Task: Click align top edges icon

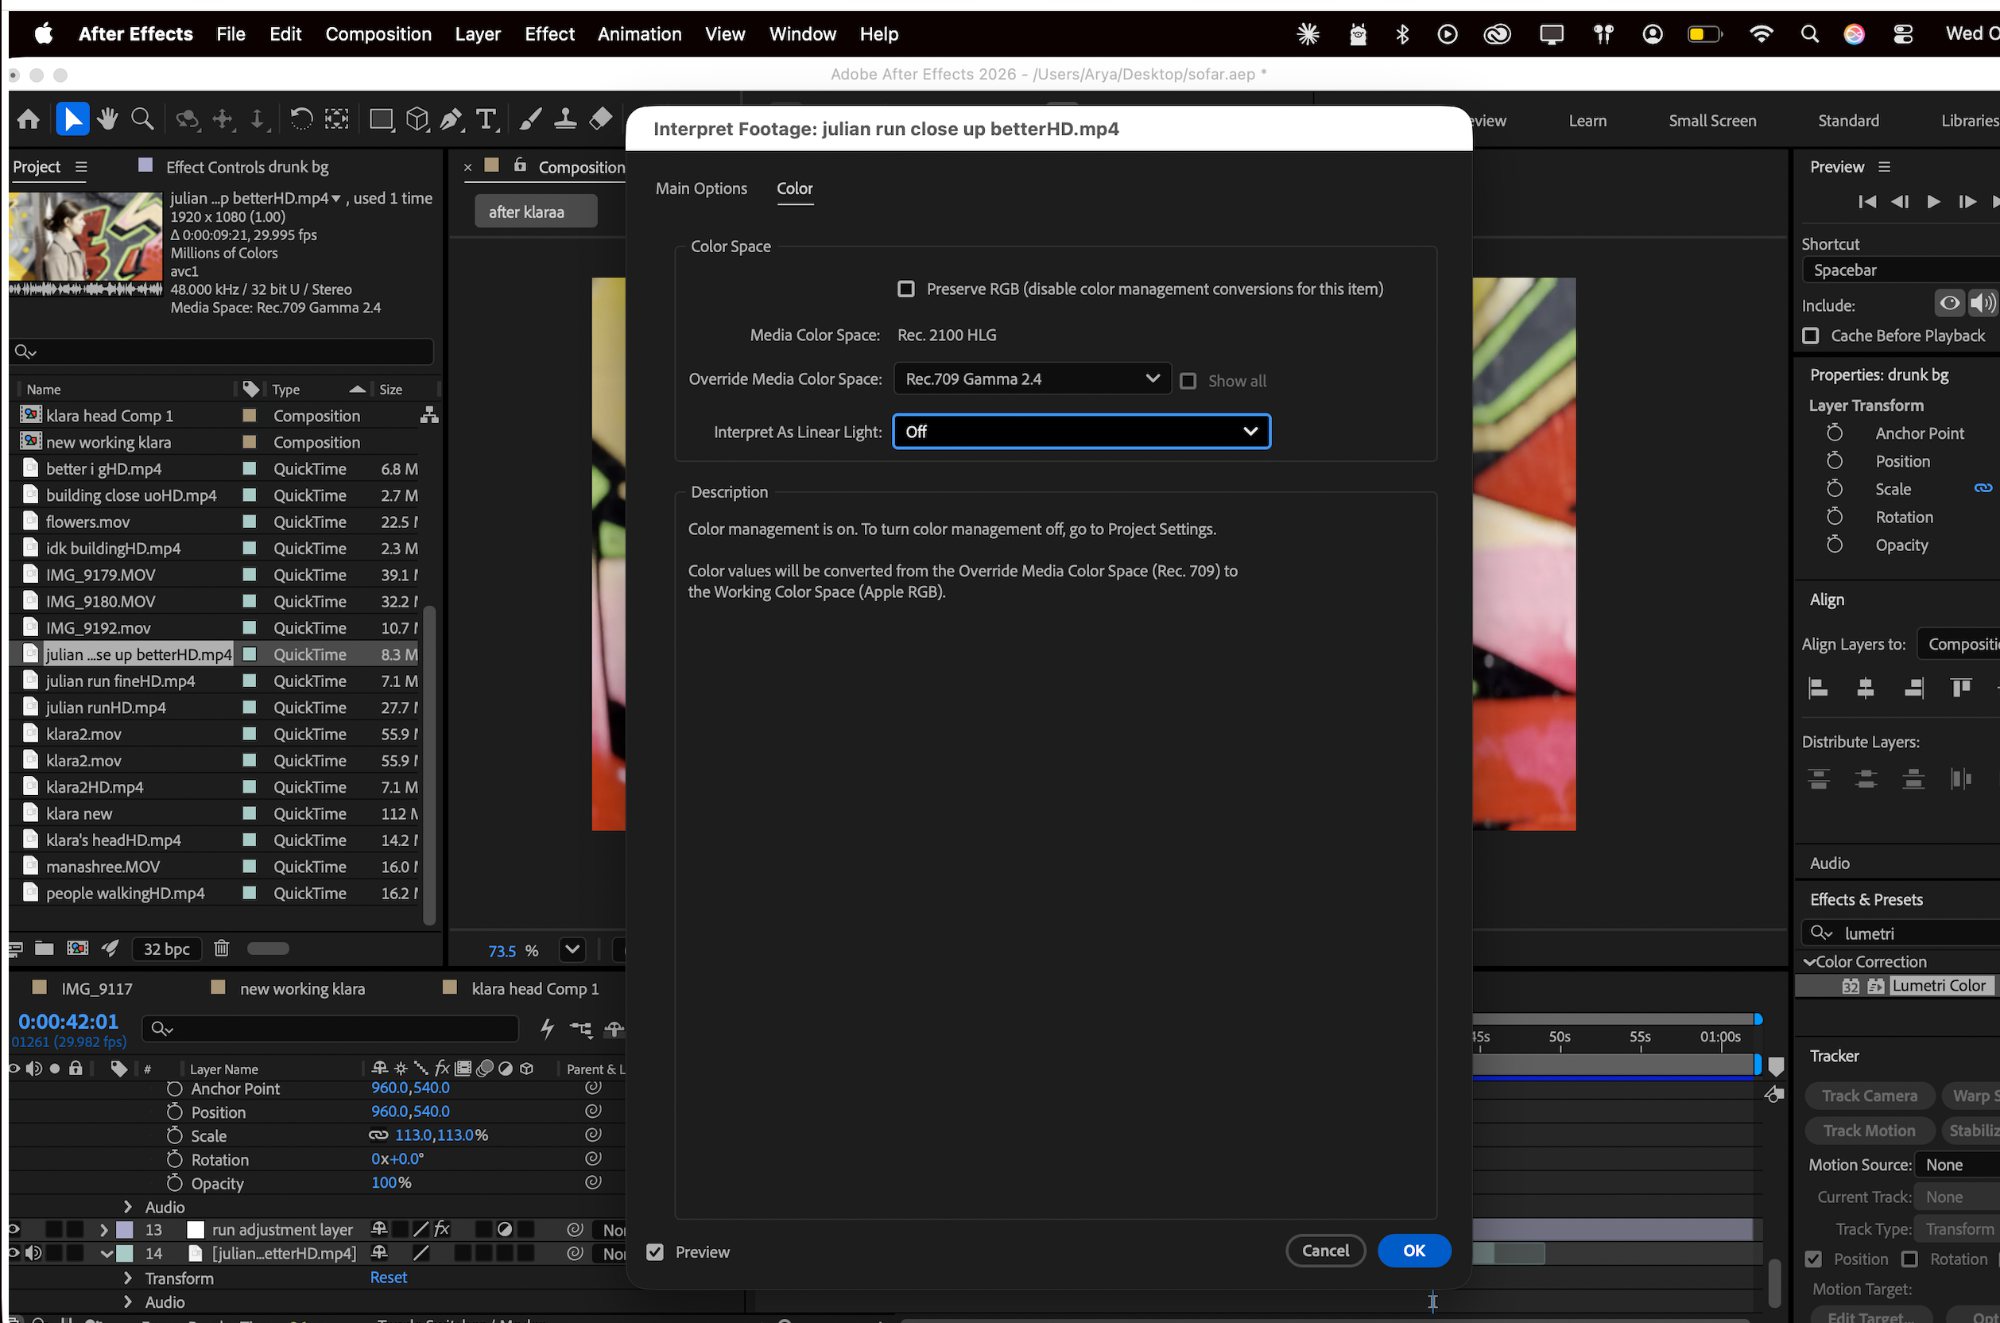Action: [x=1961, y=688]
